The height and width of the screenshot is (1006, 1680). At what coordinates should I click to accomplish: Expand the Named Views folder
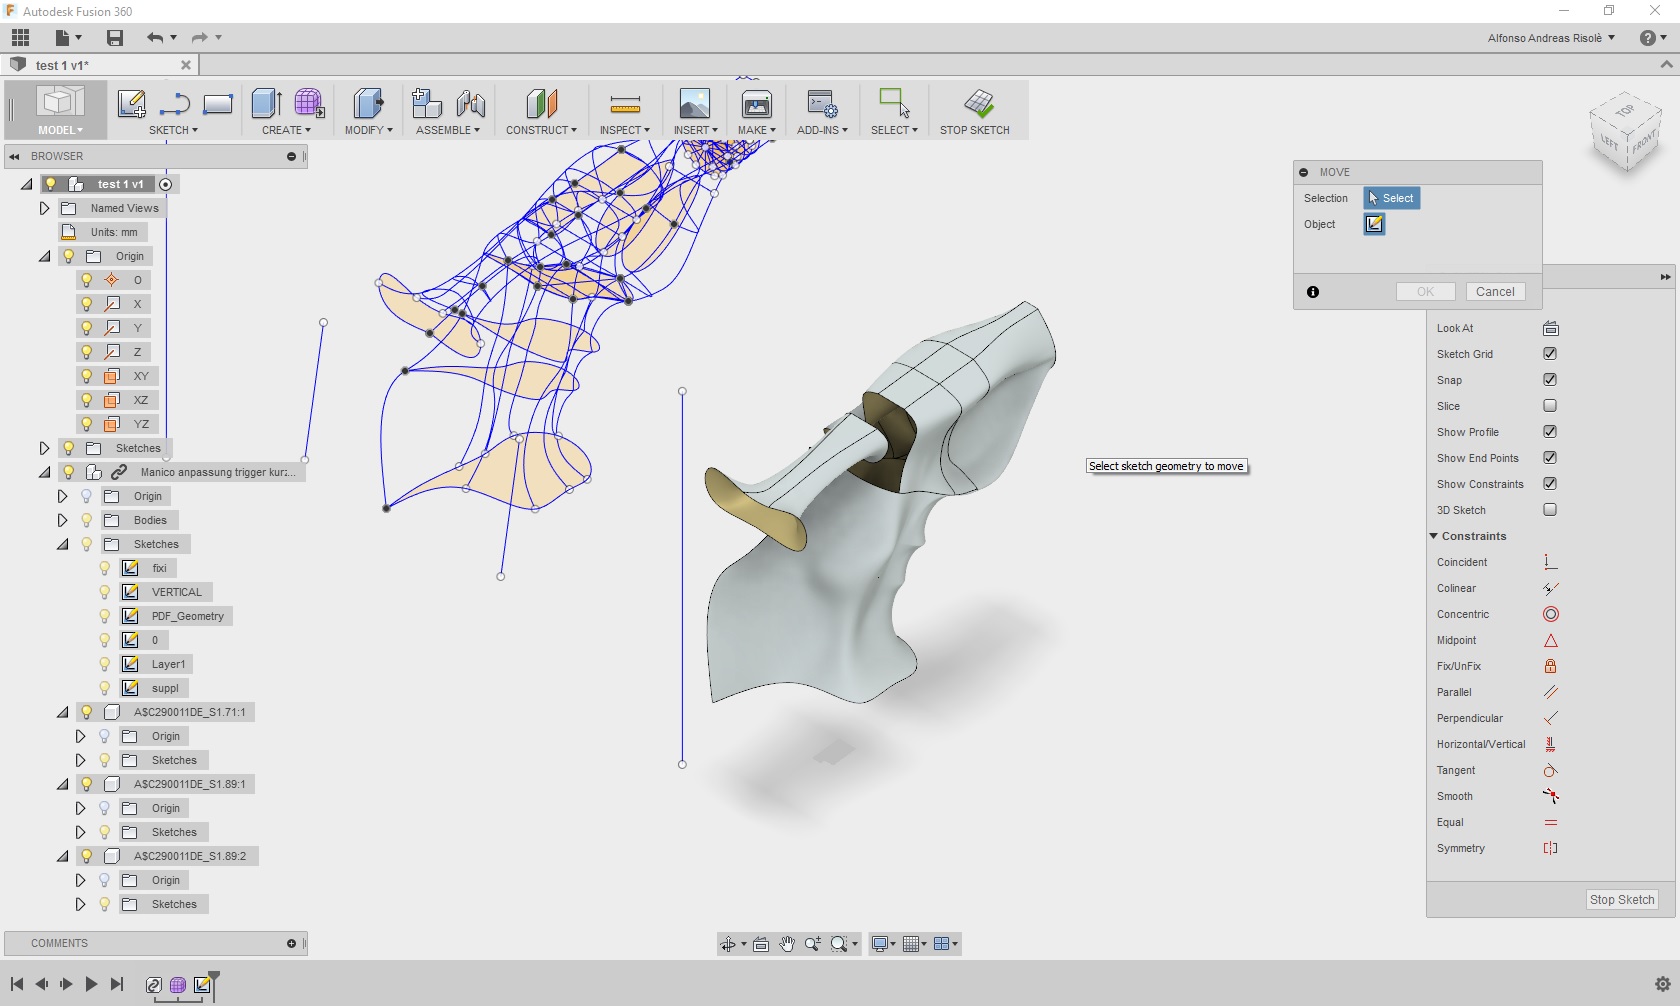pos(43,208)
